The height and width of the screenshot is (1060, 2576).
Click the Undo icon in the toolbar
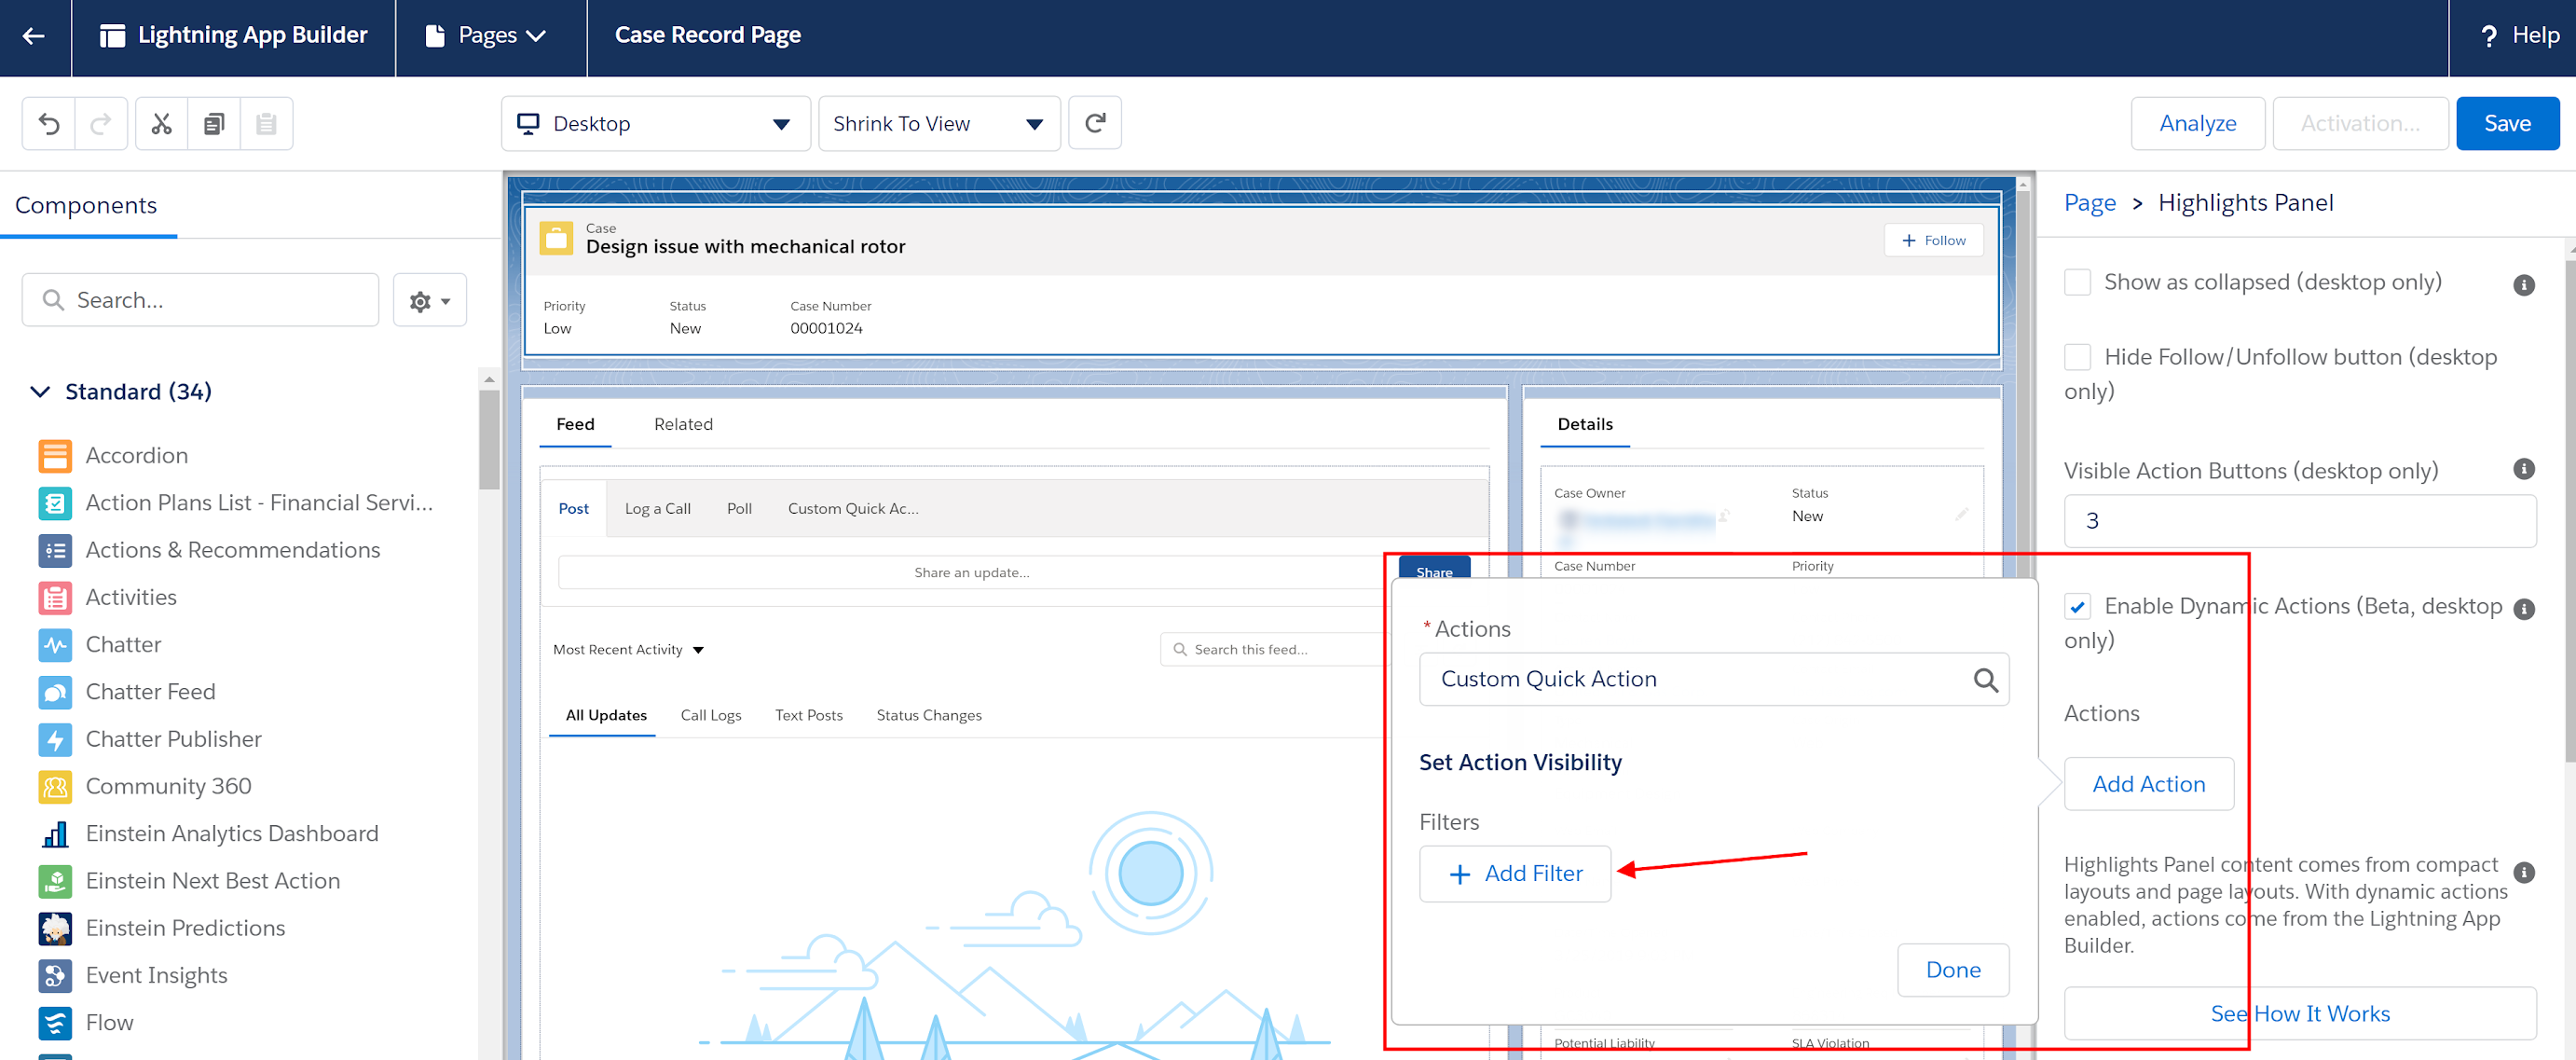49,122
